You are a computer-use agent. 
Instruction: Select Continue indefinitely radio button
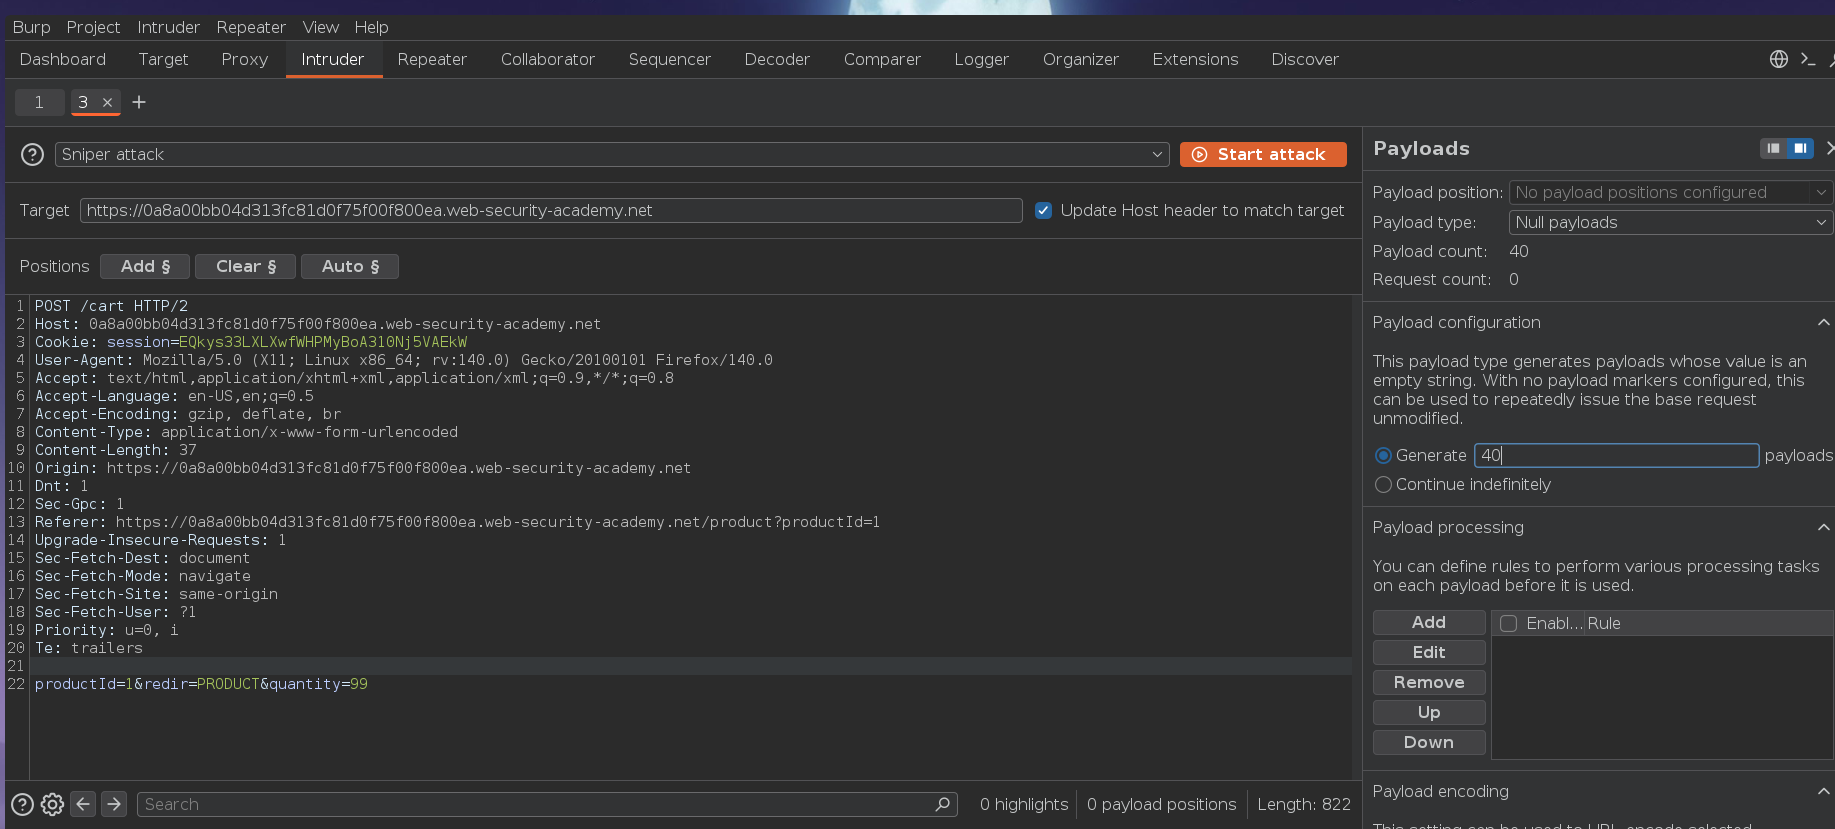1383,484
